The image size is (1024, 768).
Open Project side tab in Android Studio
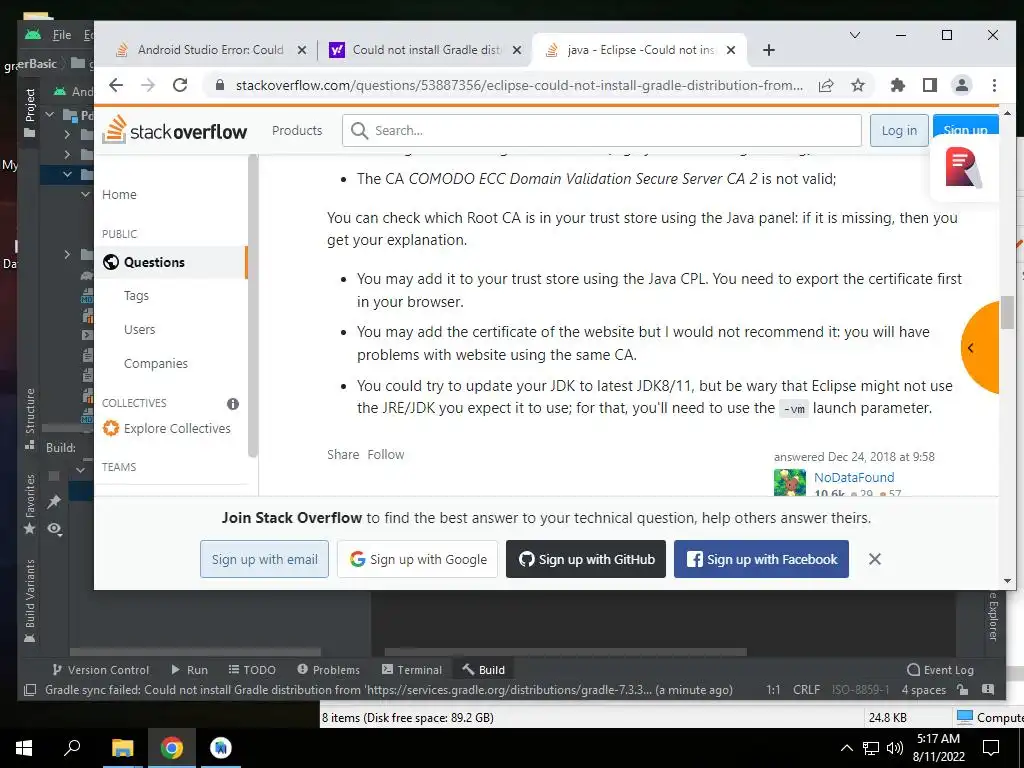[x=29, y=112]
